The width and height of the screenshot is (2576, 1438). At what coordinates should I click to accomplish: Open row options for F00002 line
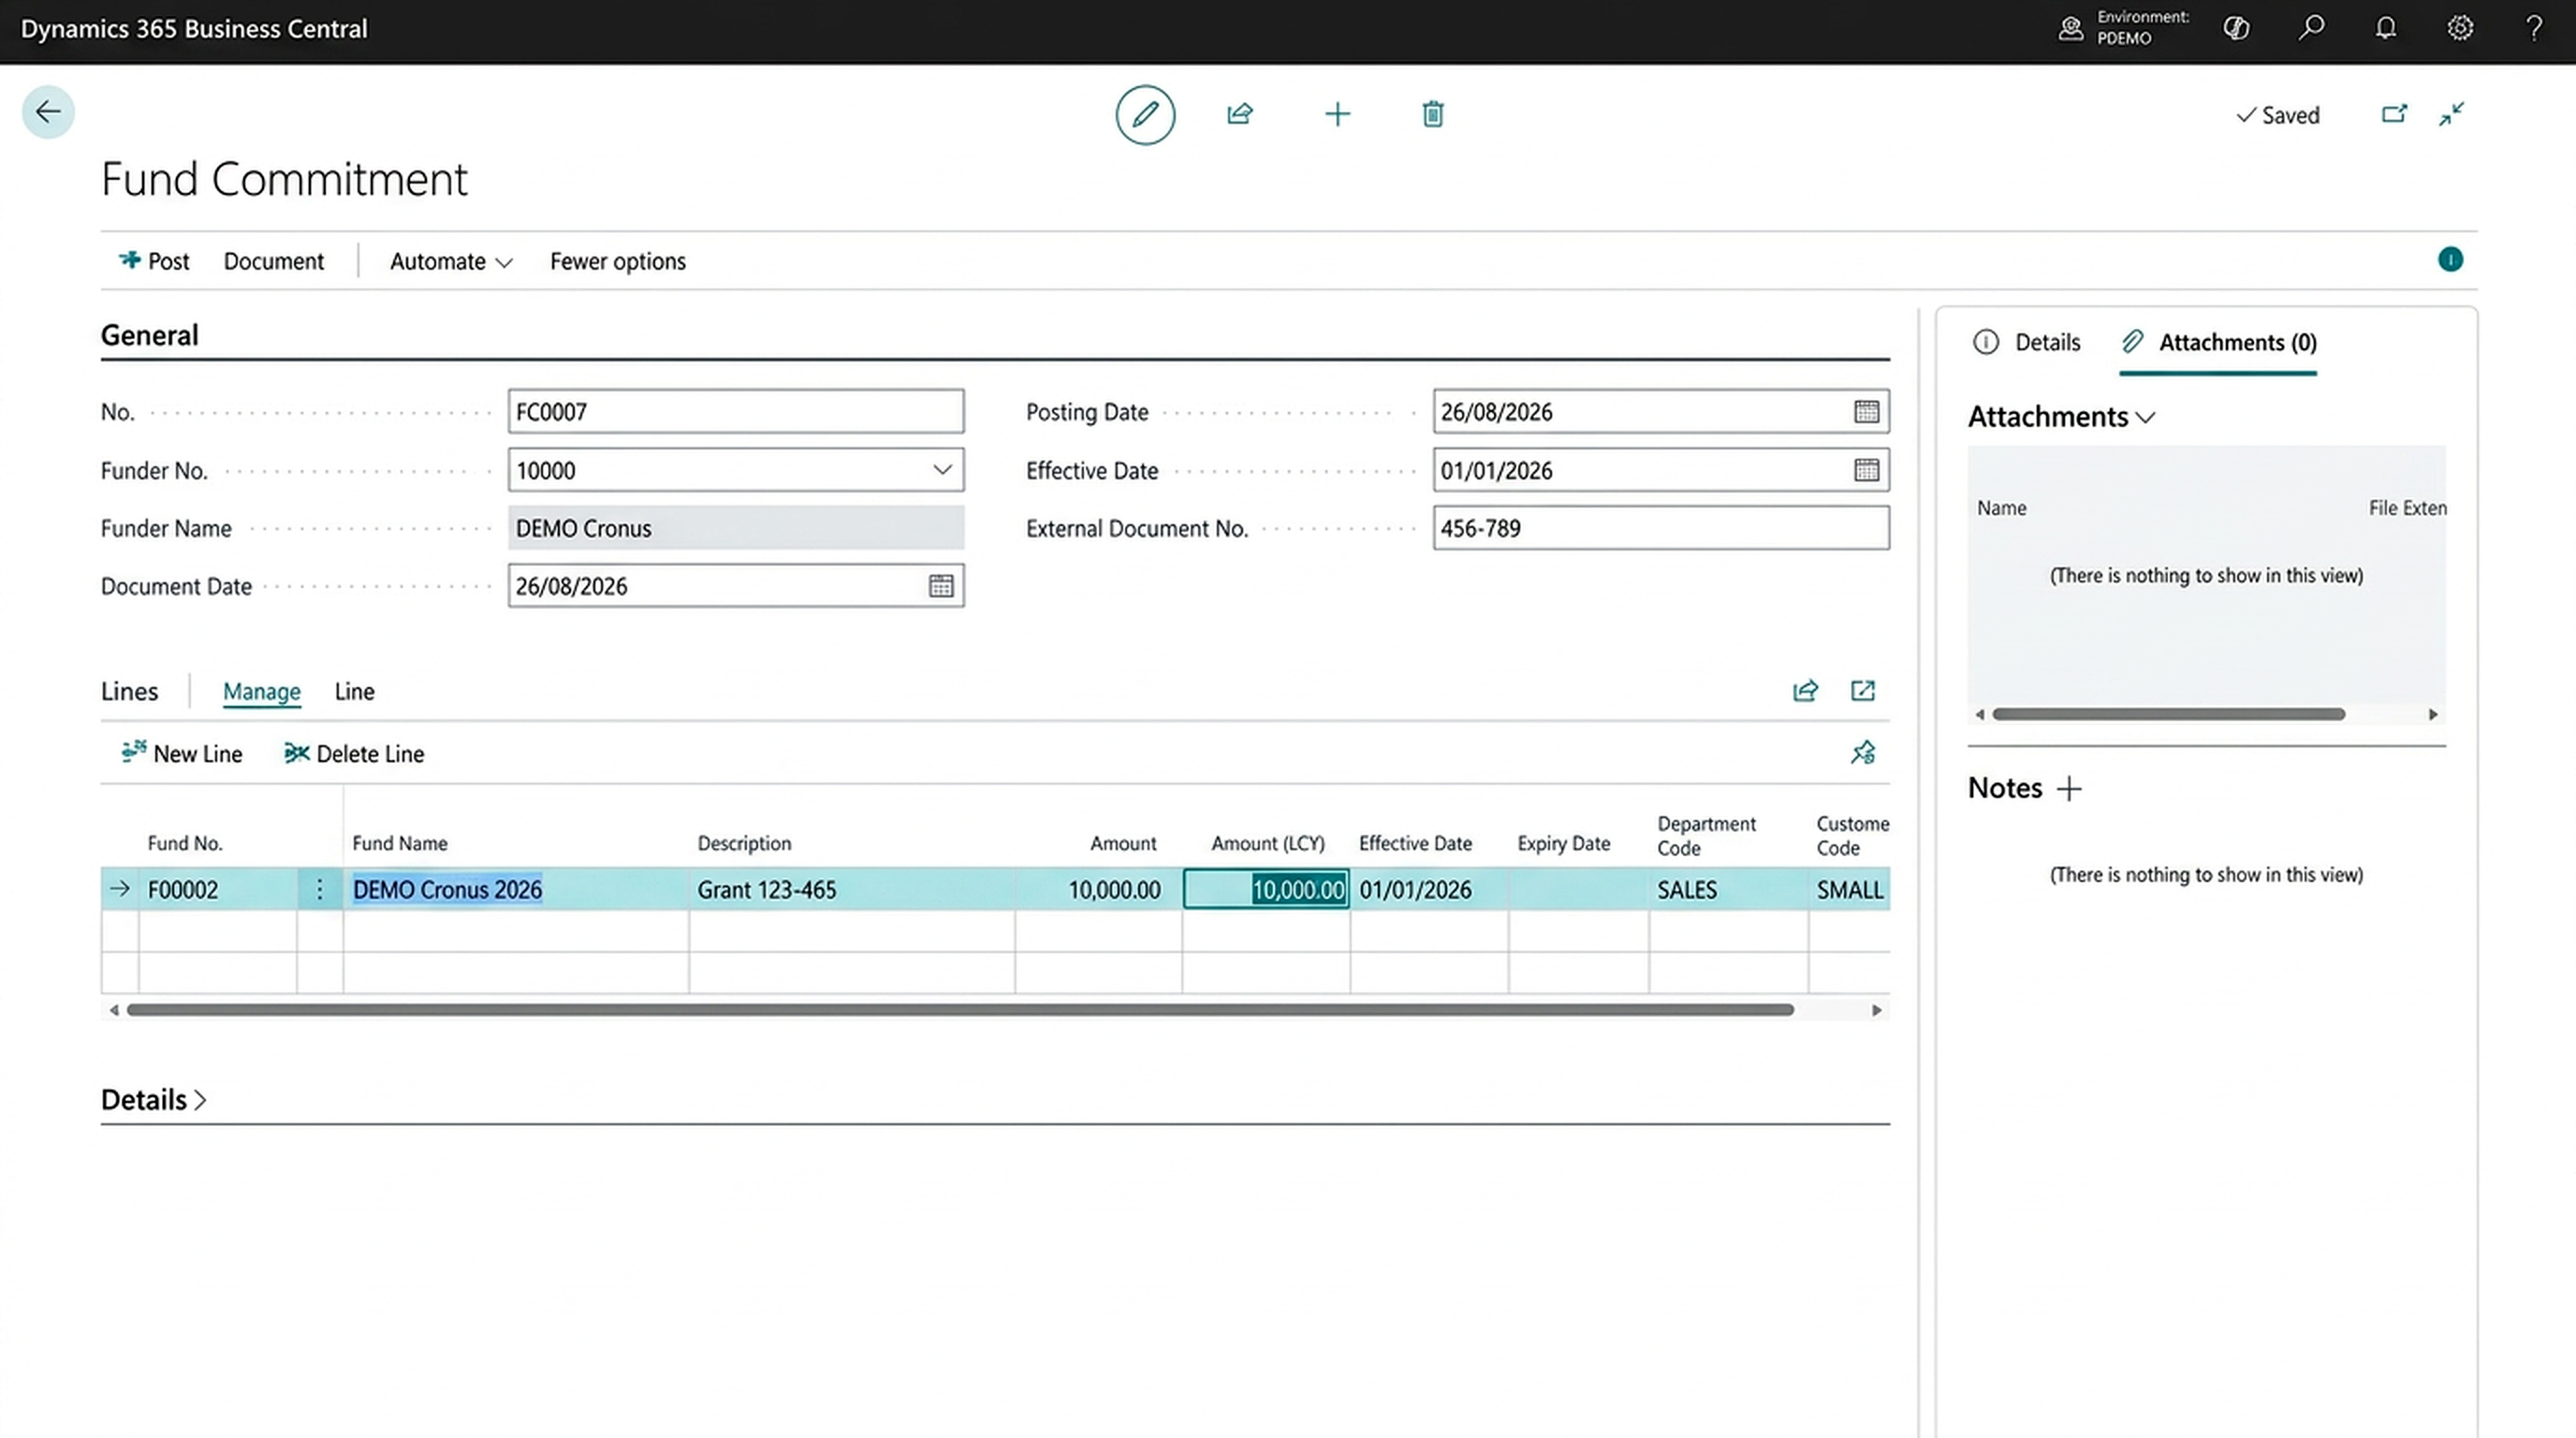319,889
